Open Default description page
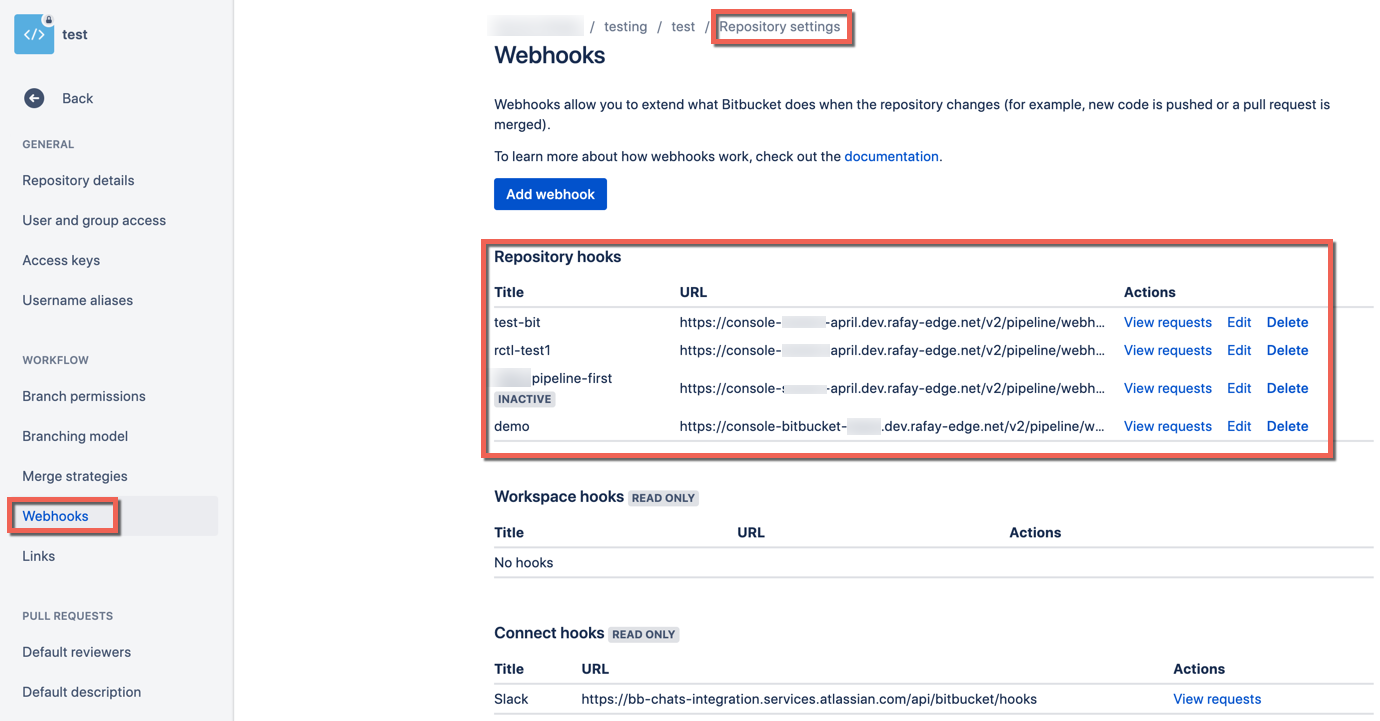This screenshot has width=1380, height=721. (x=81, y=692)
